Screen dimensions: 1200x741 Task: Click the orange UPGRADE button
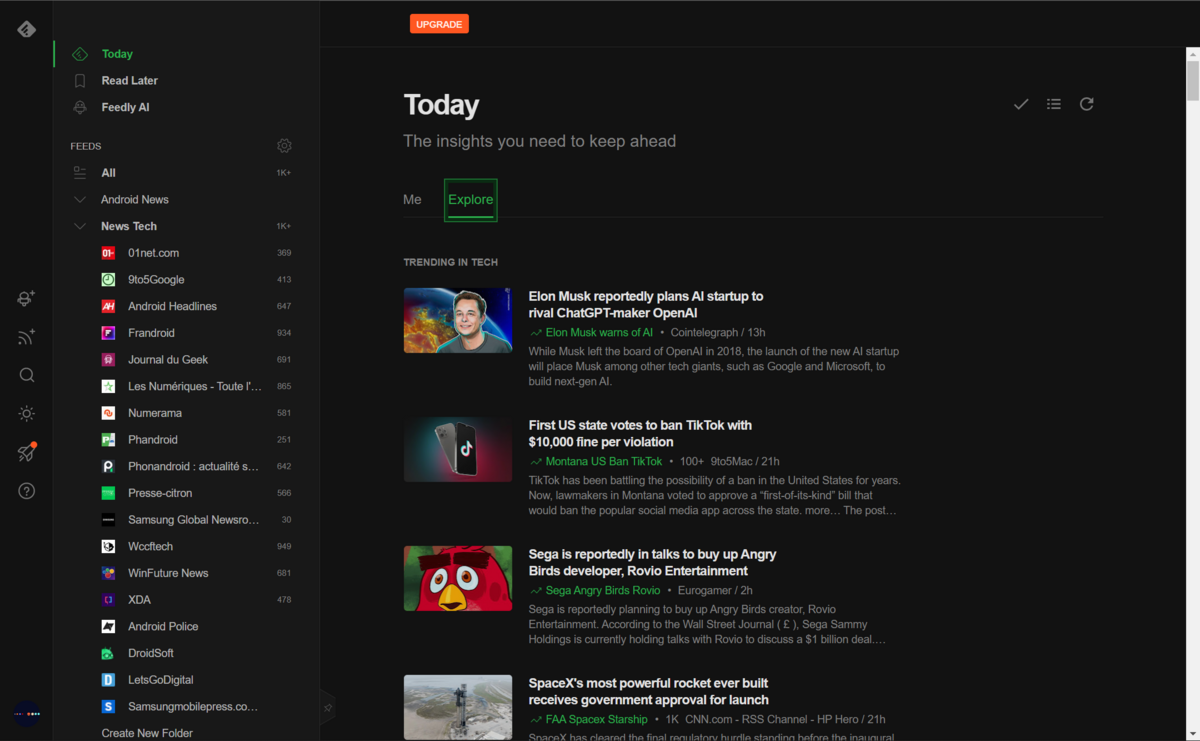tap(439, 24)
